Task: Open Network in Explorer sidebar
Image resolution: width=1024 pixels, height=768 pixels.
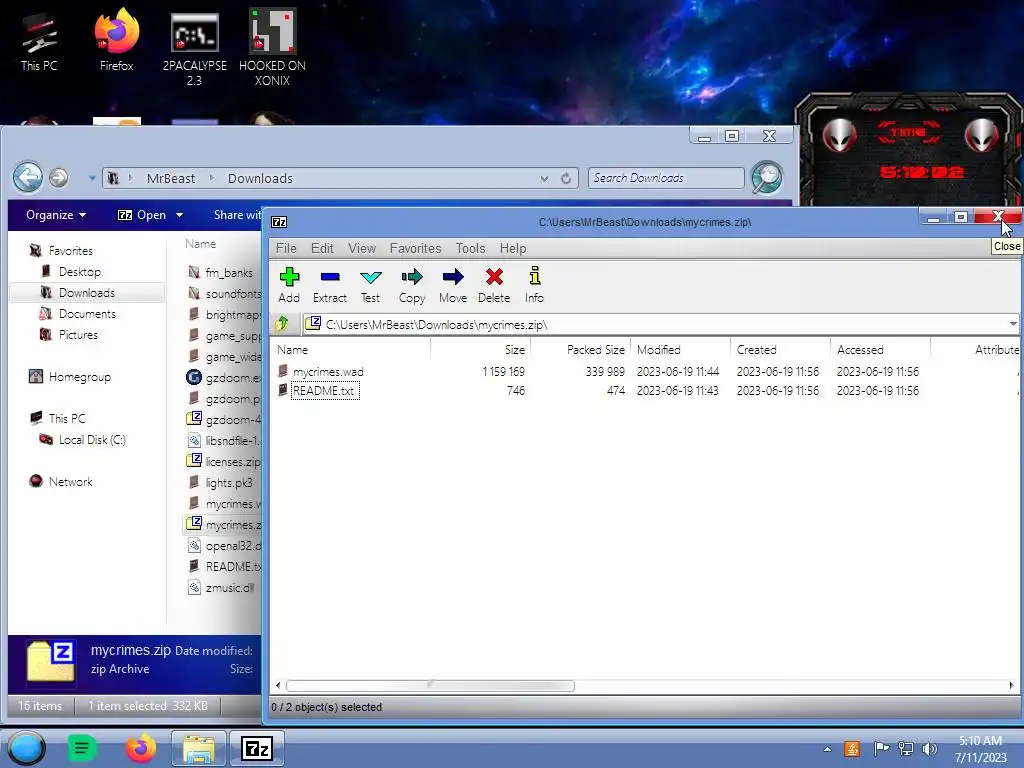Action: (x=70, y=481)
